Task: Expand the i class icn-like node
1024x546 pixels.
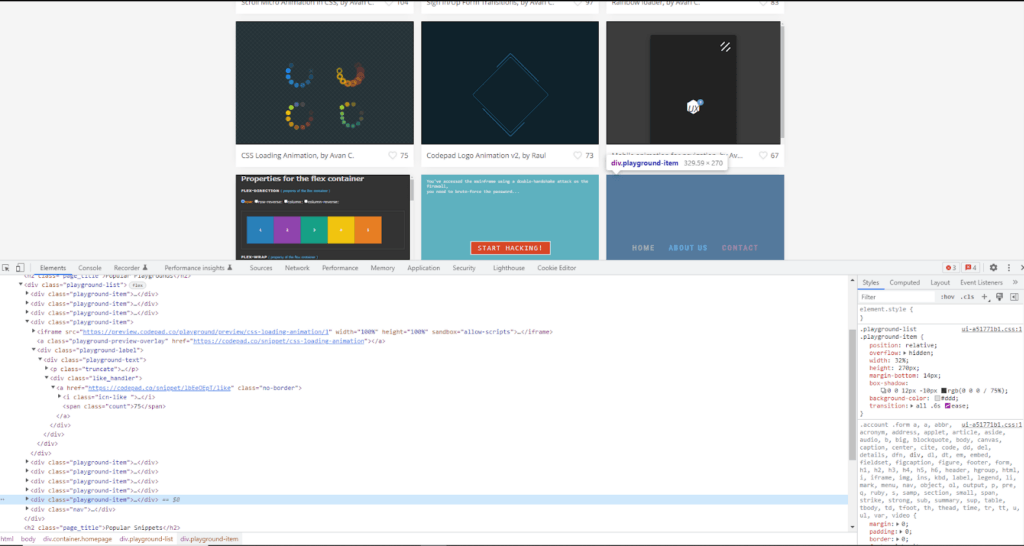Action: pos(59,396)
